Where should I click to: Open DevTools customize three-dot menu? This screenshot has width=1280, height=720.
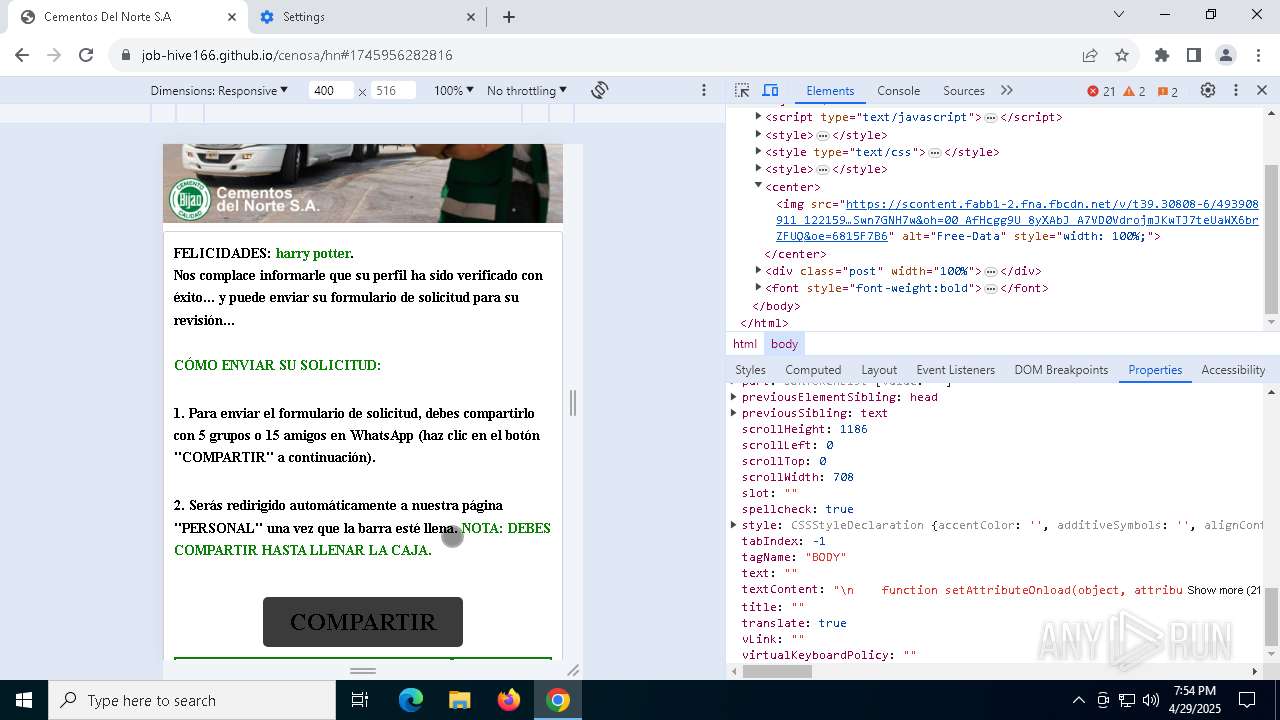[x=1235, y=90]
